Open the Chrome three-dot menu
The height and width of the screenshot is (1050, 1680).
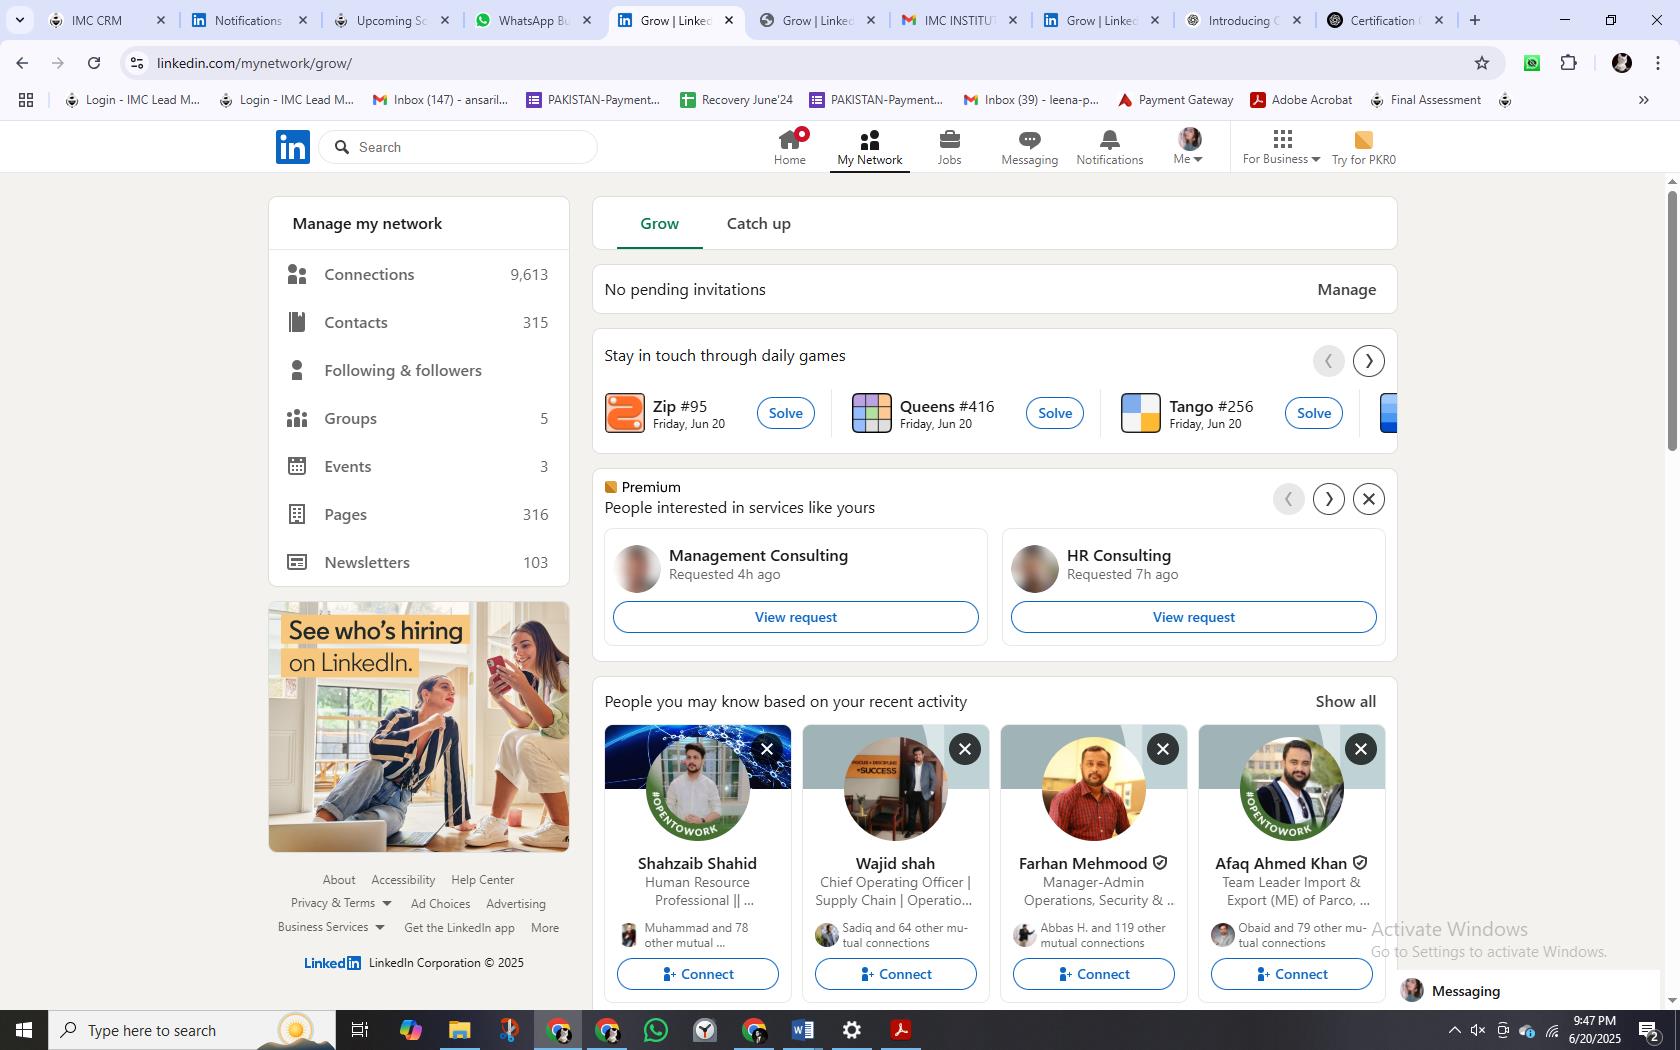(1658, 63)
